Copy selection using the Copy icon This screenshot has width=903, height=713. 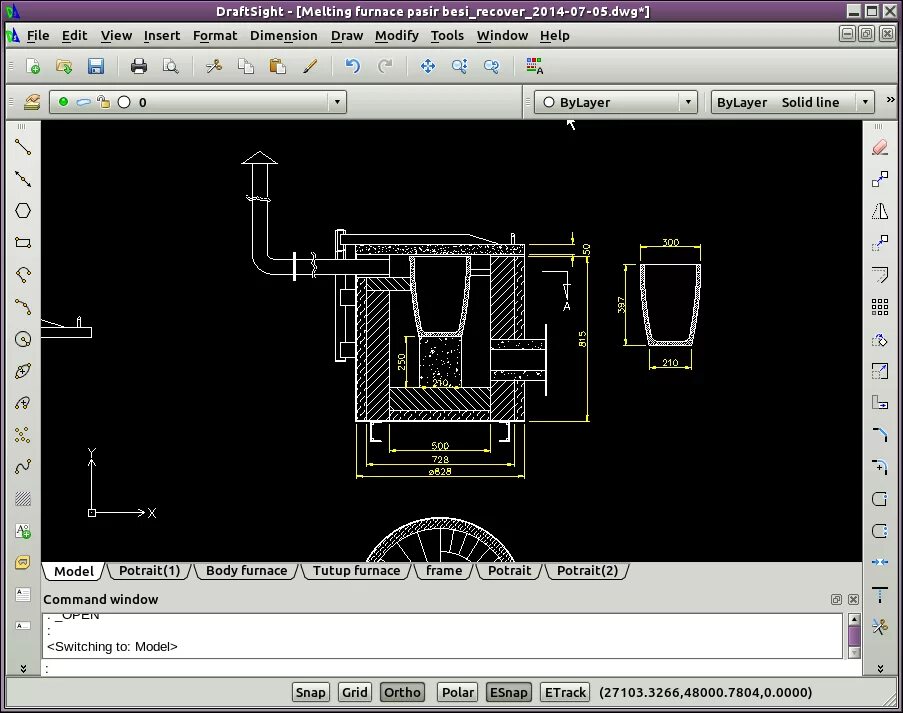click(246, 66)
